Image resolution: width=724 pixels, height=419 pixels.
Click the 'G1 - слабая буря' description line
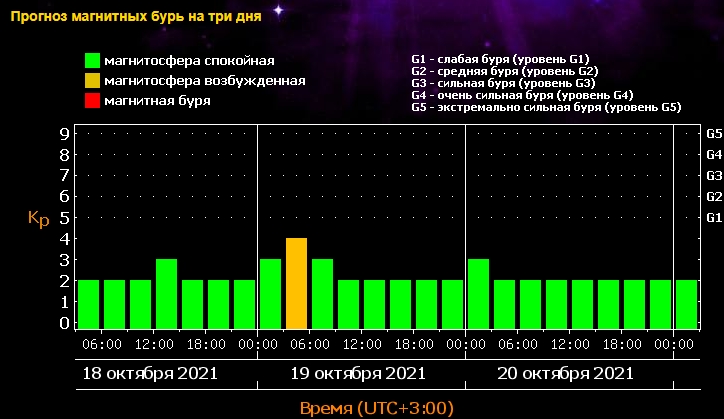(x=500, y=59)
